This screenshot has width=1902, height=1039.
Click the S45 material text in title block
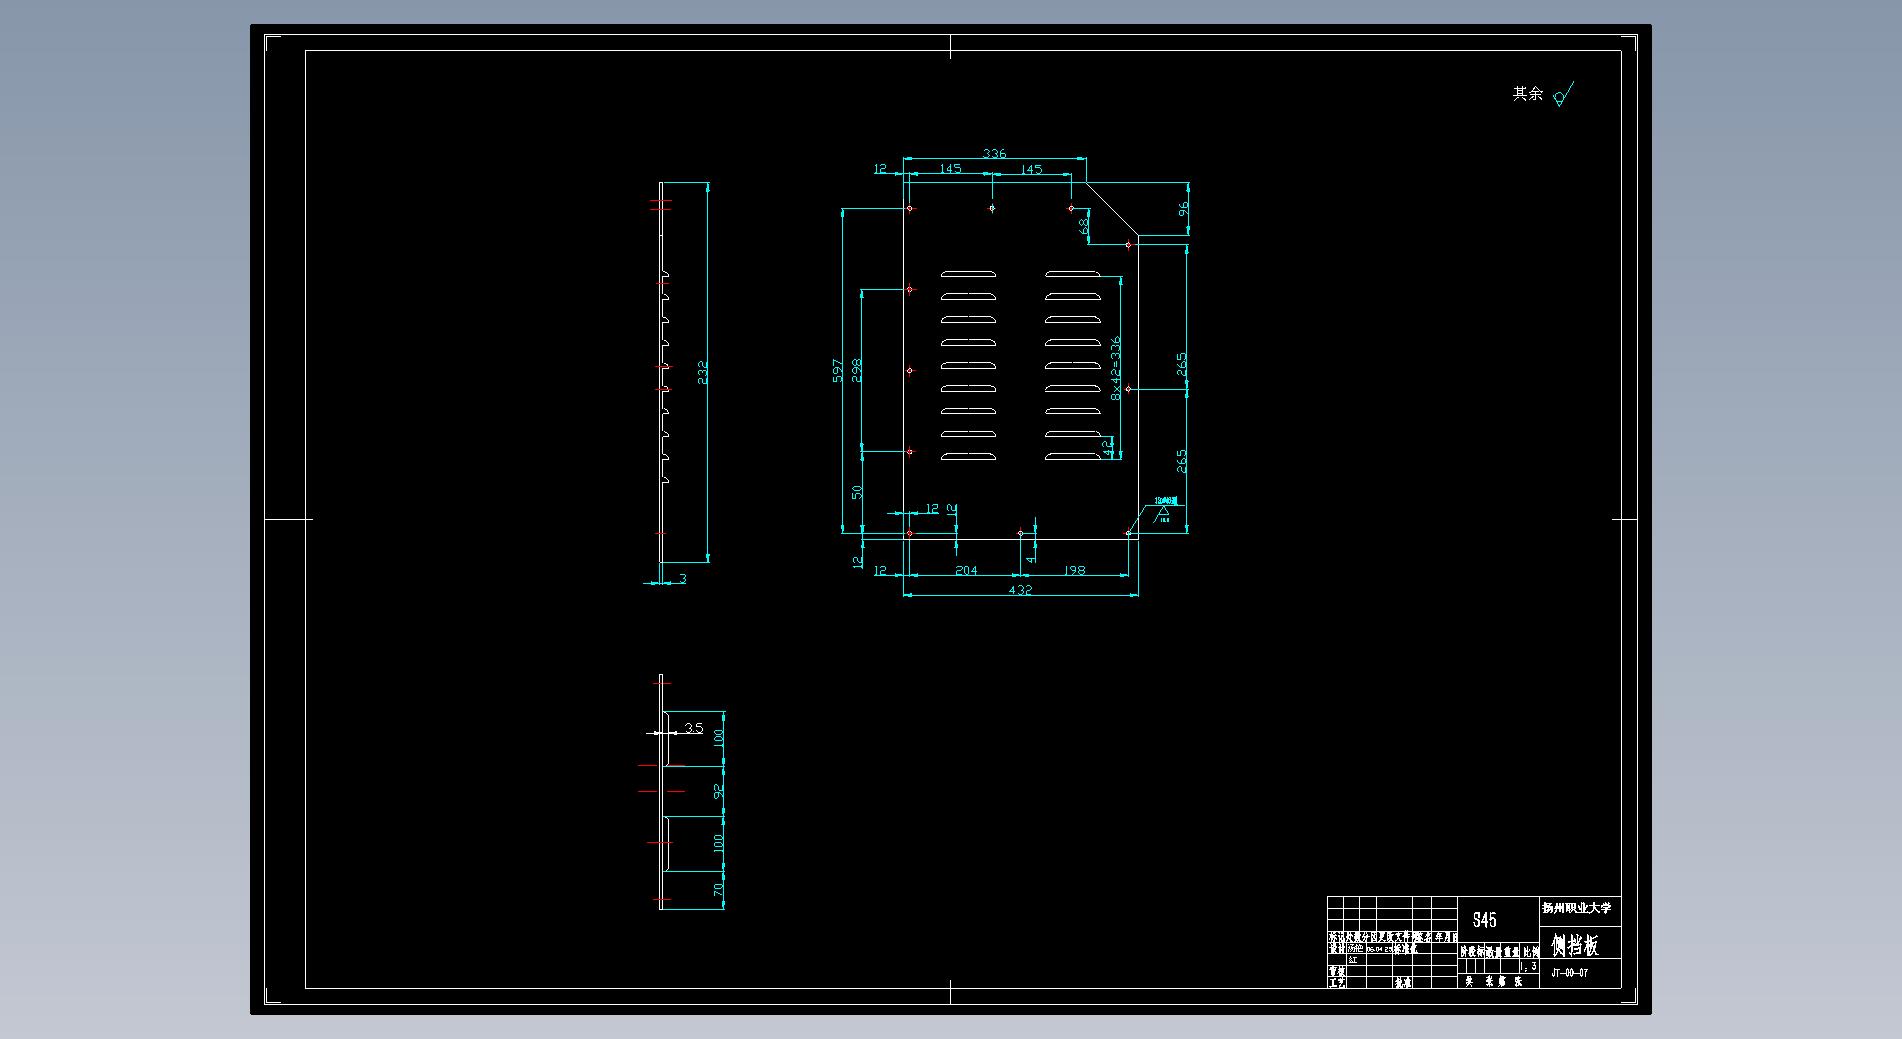1484,920
